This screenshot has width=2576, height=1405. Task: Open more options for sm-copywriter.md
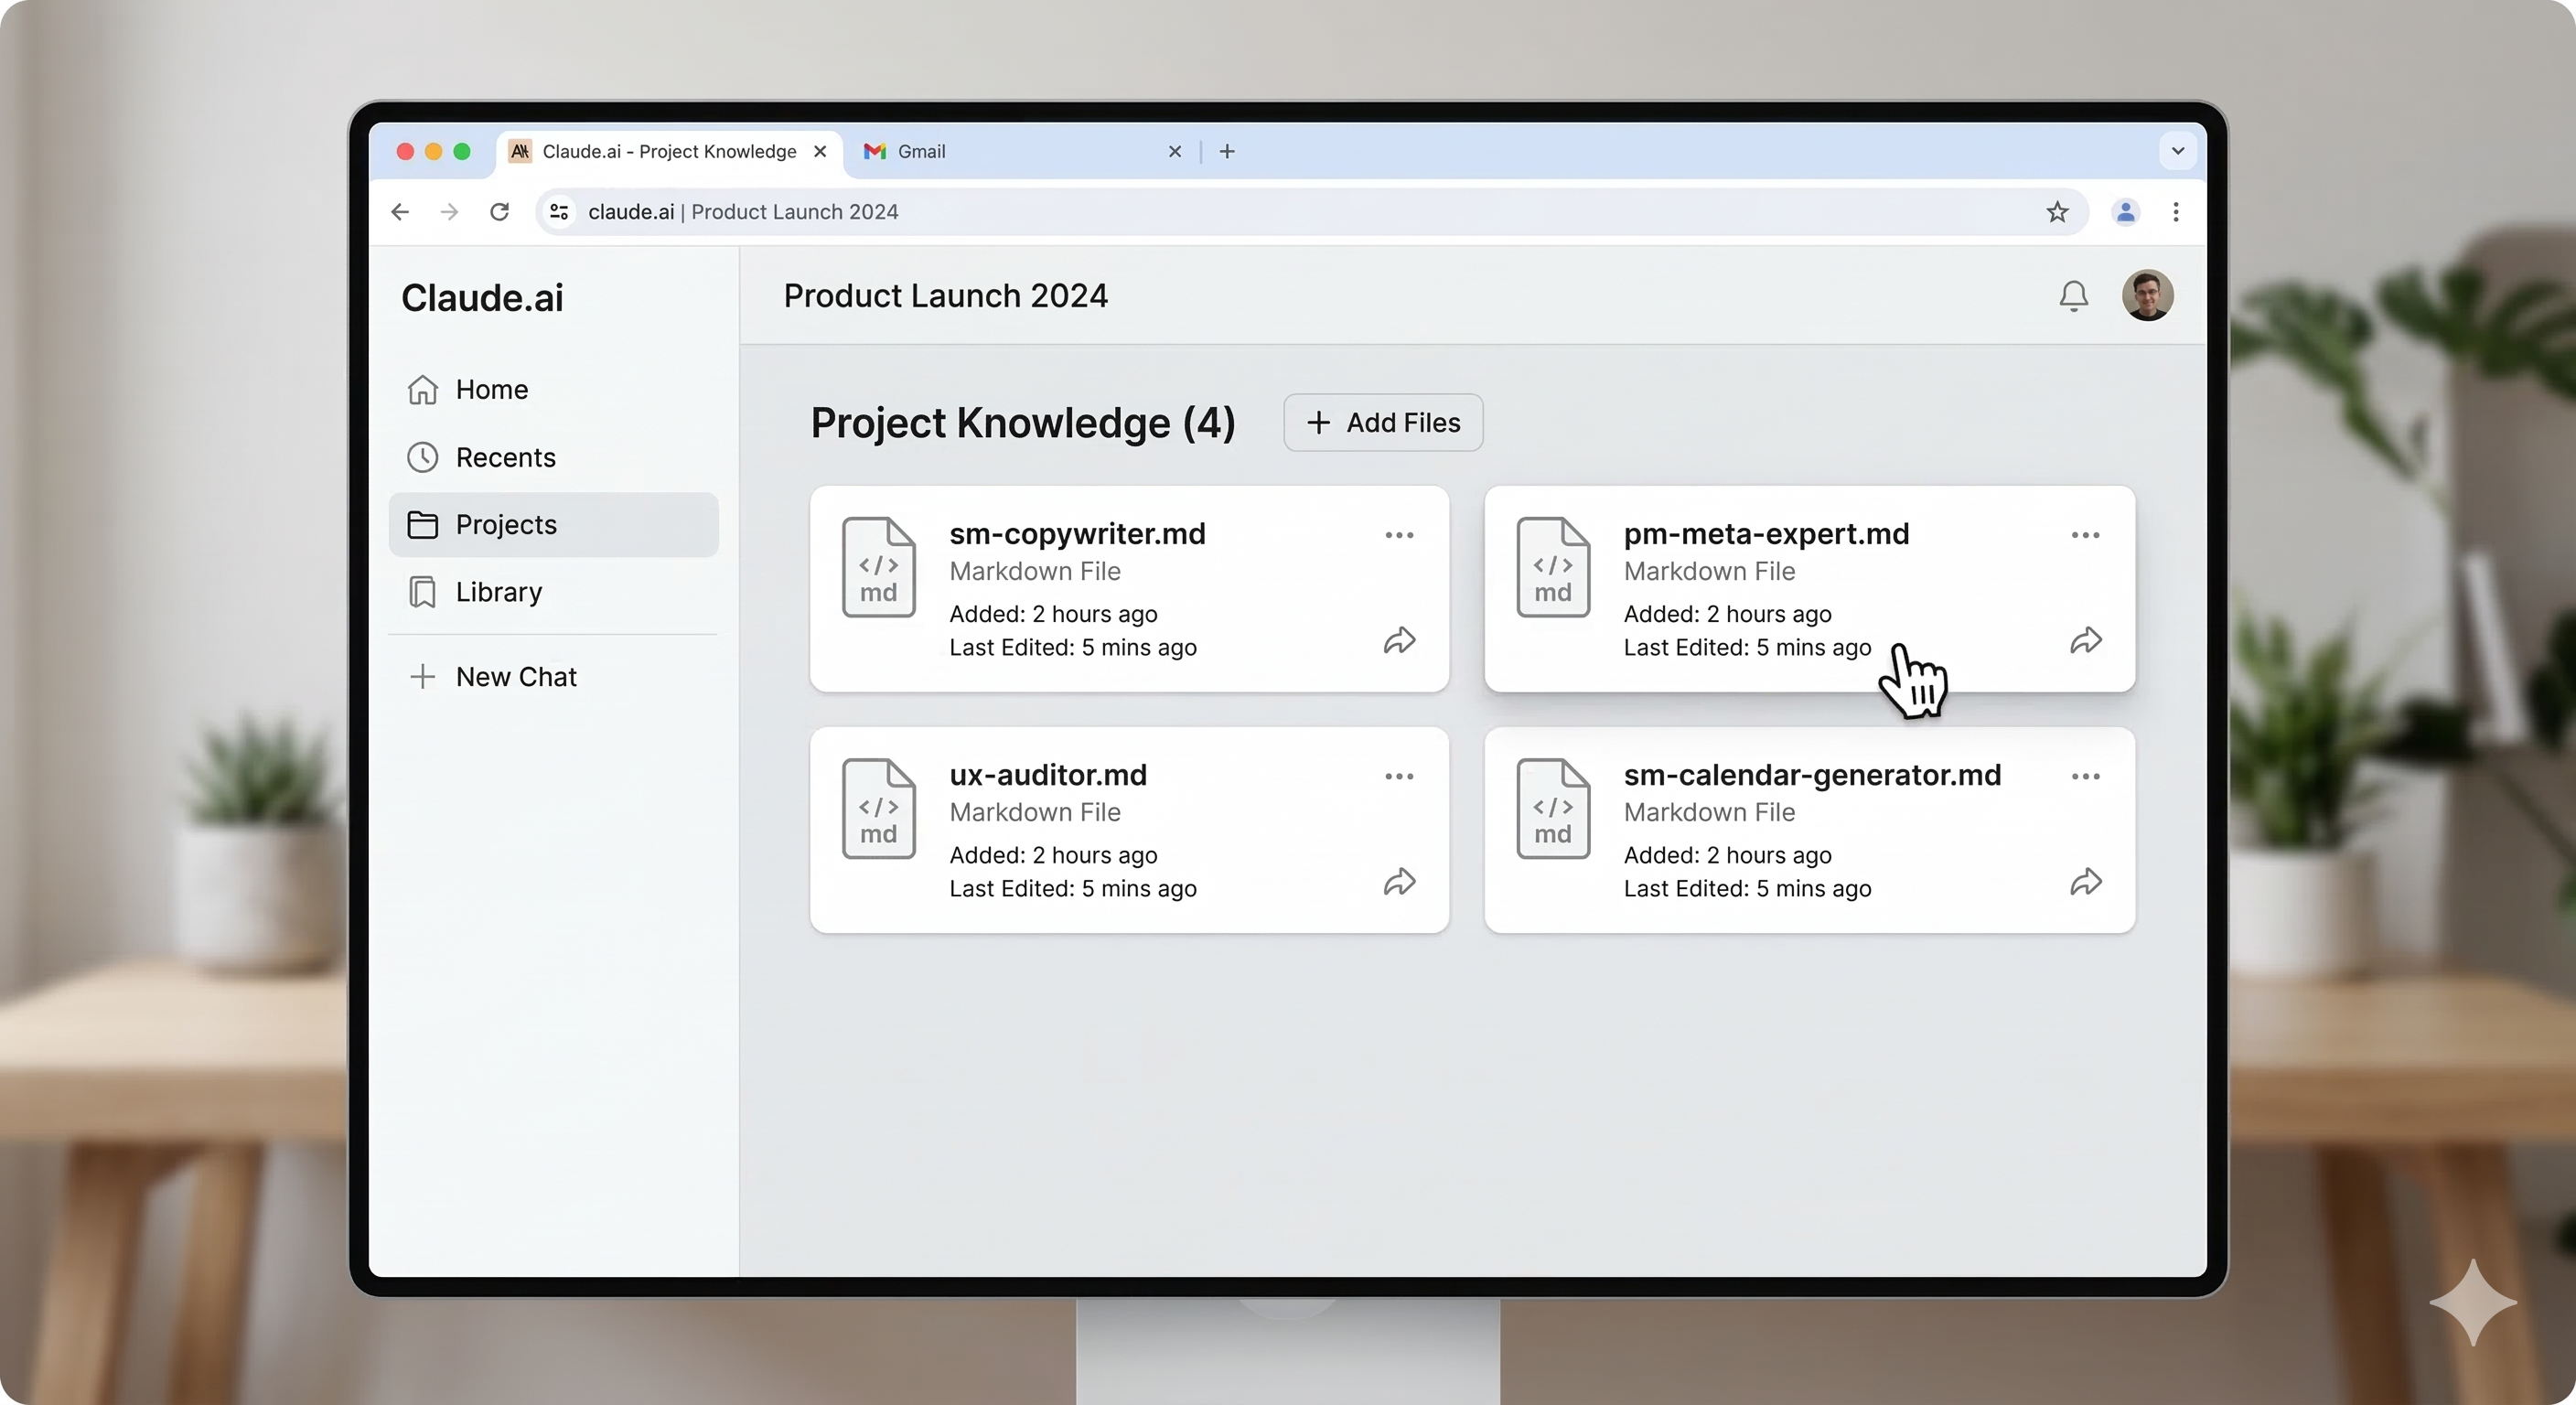point(1399,535)
